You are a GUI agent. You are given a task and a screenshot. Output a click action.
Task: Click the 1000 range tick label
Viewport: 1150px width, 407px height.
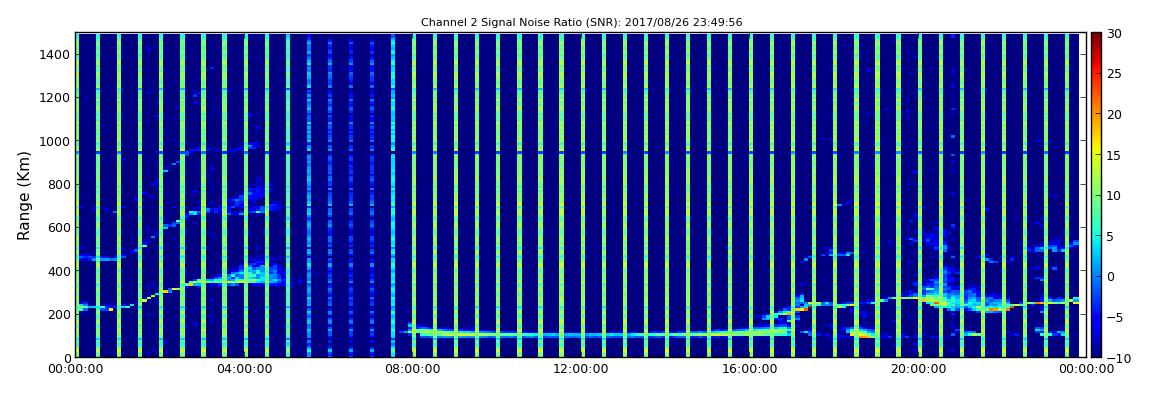[x=54, y=141]
